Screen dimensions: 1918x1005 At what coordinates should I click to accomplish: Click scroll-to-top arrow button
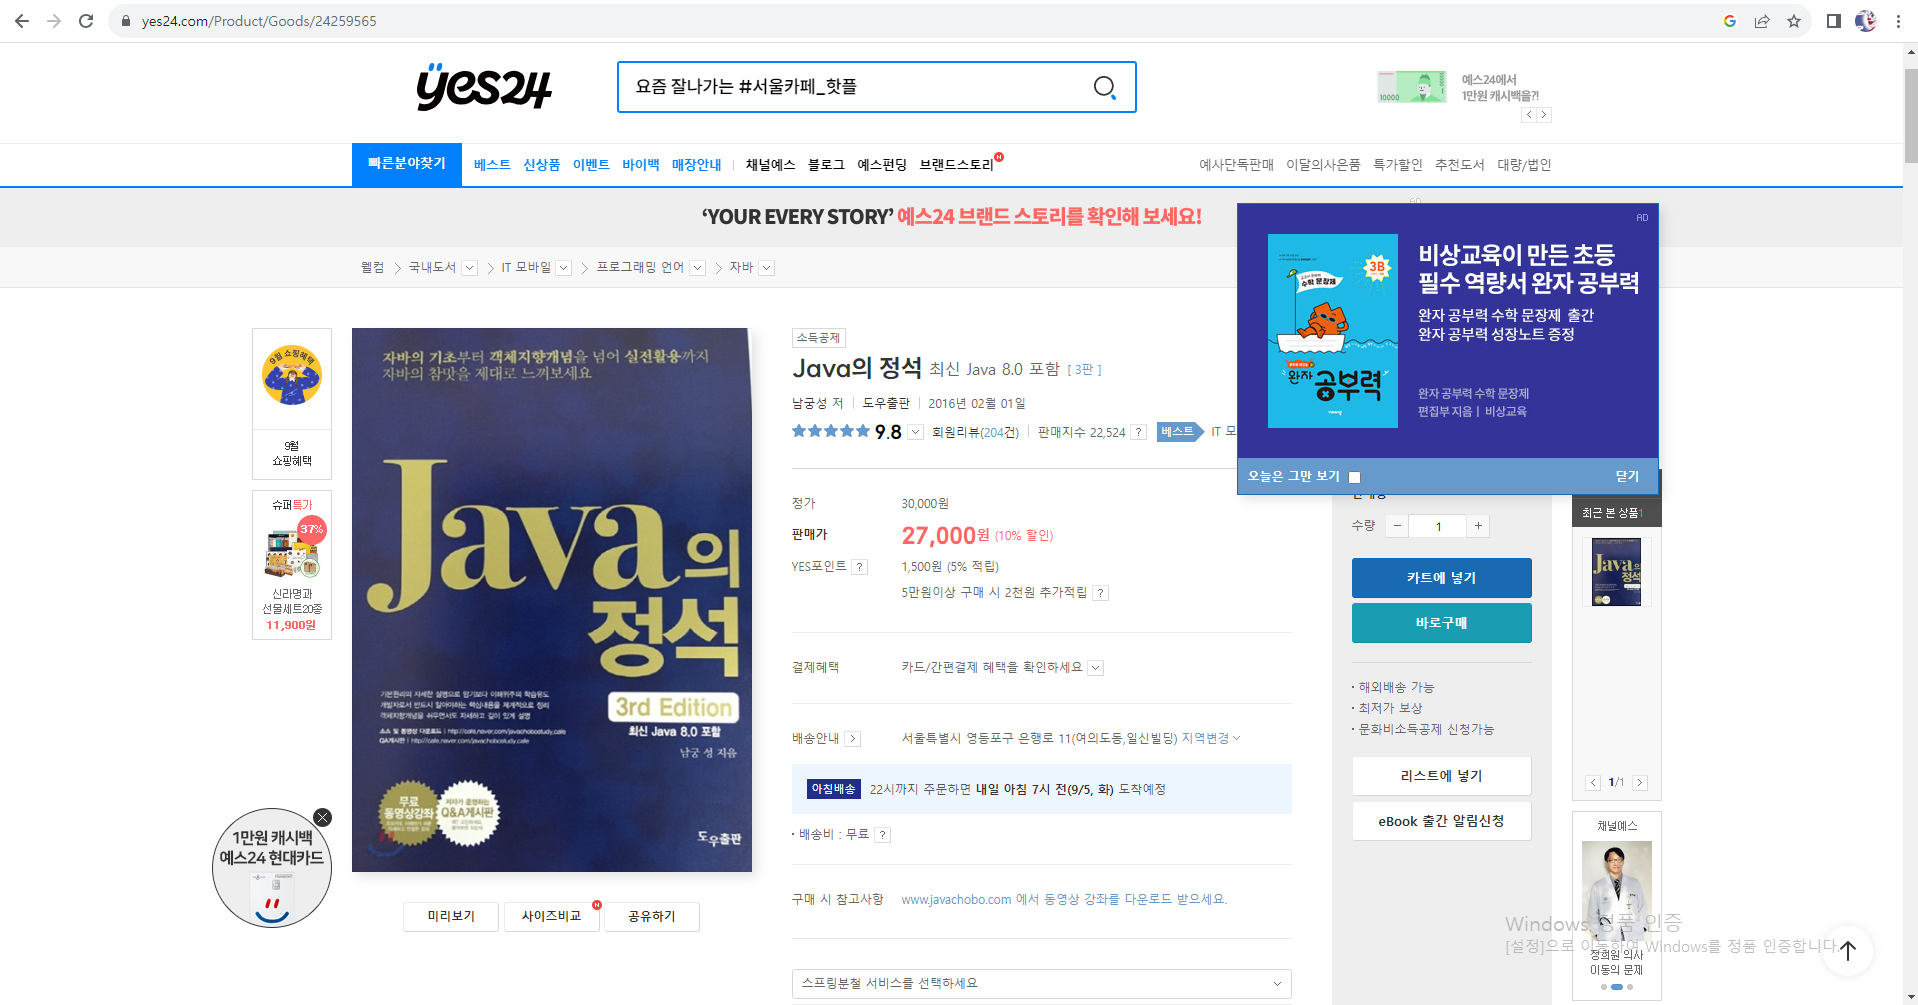tap(1848, 951)
